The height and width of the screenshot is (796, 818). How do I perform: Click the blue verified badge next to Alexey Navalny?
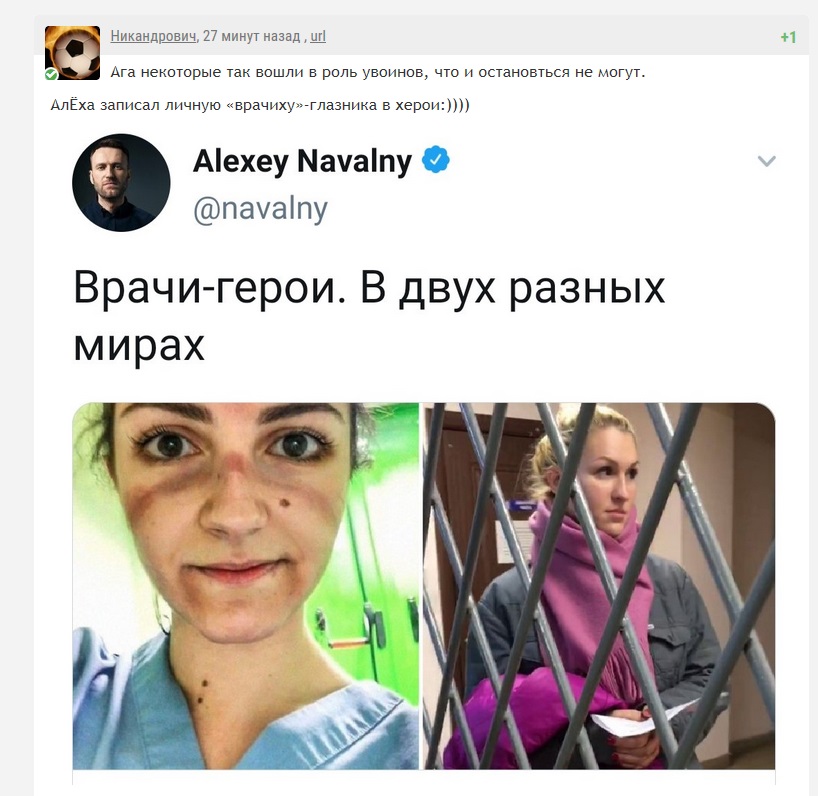point(436,160)
